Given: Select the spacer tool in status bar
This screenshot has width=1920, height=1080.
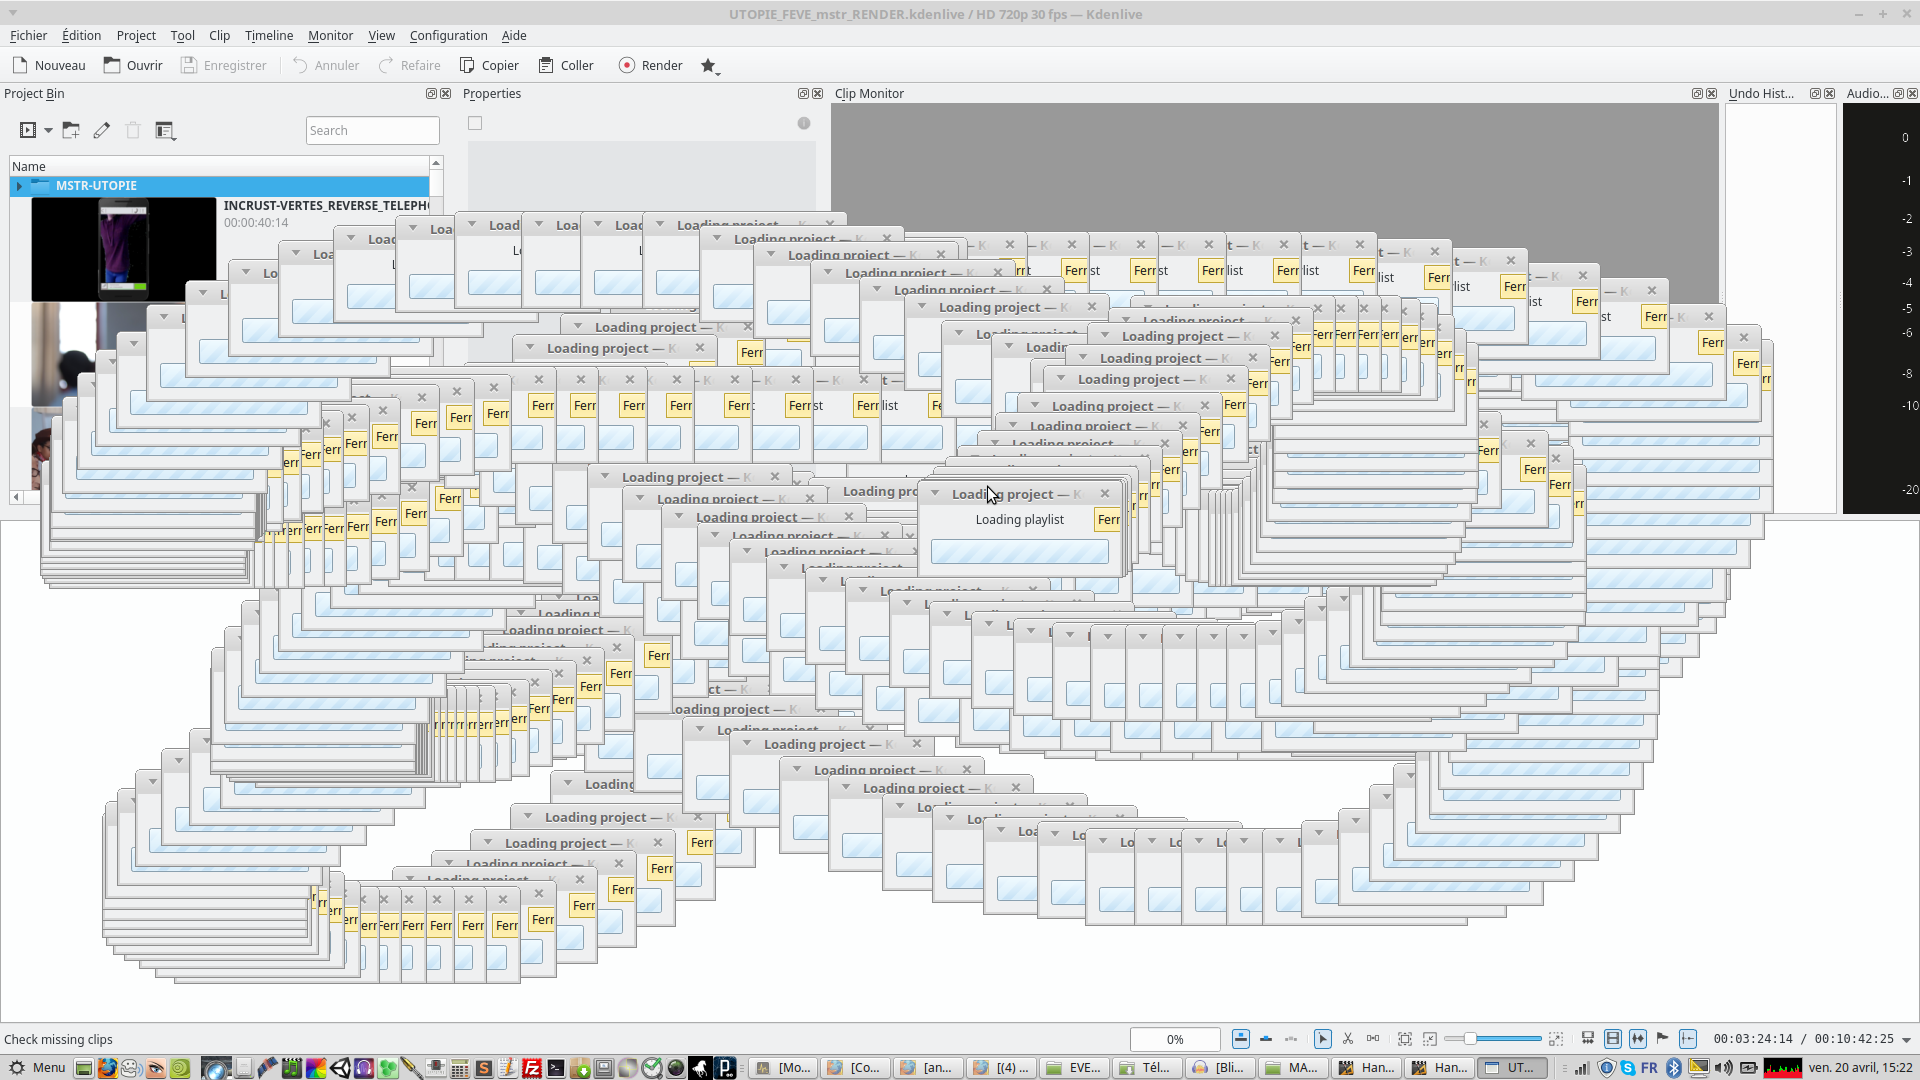Looking at the screenshot, I should coord(1373,1039).
